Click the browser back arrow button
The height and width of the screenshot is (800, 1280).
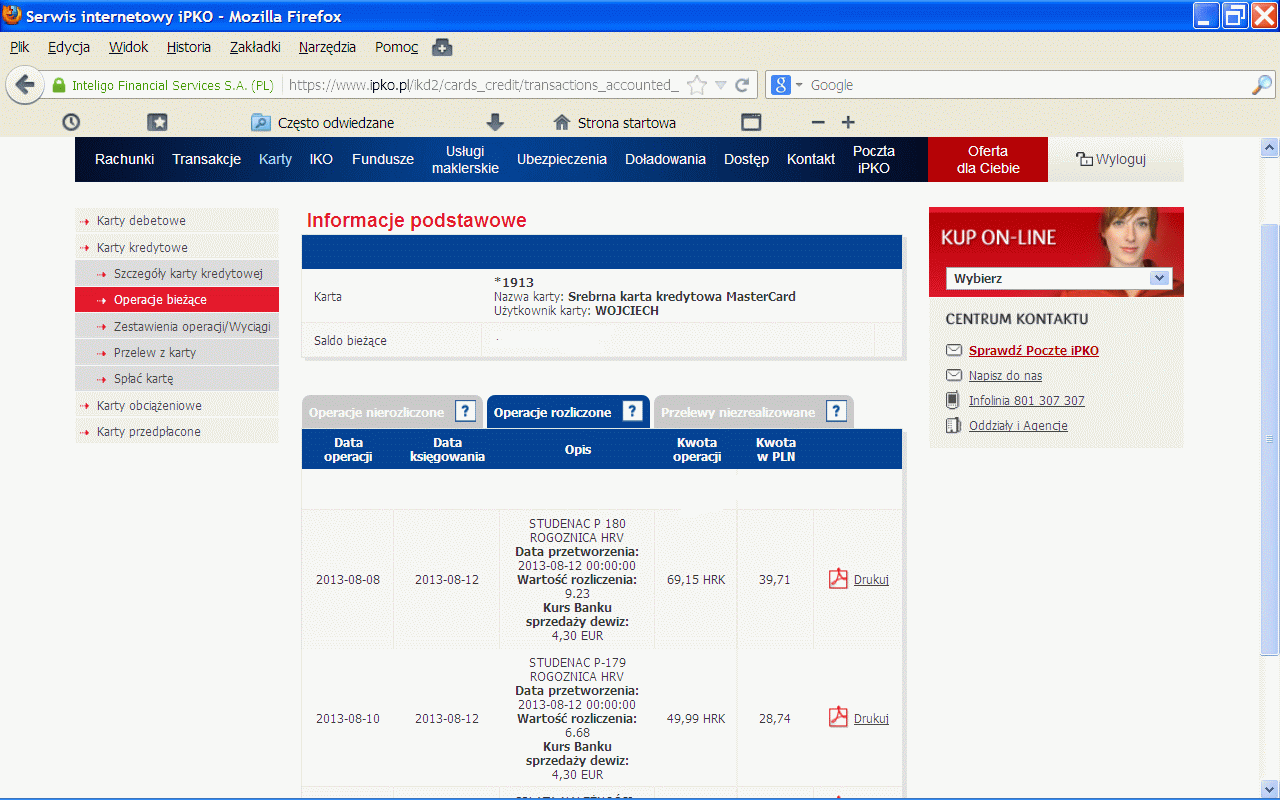pyautogui.click(x=25, y=85)
